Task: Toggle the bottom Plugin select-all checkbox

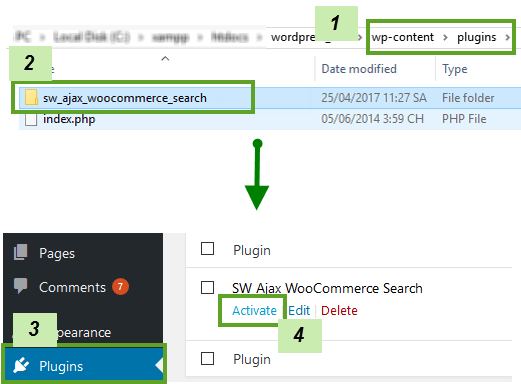Action: [x=207, y=359]
